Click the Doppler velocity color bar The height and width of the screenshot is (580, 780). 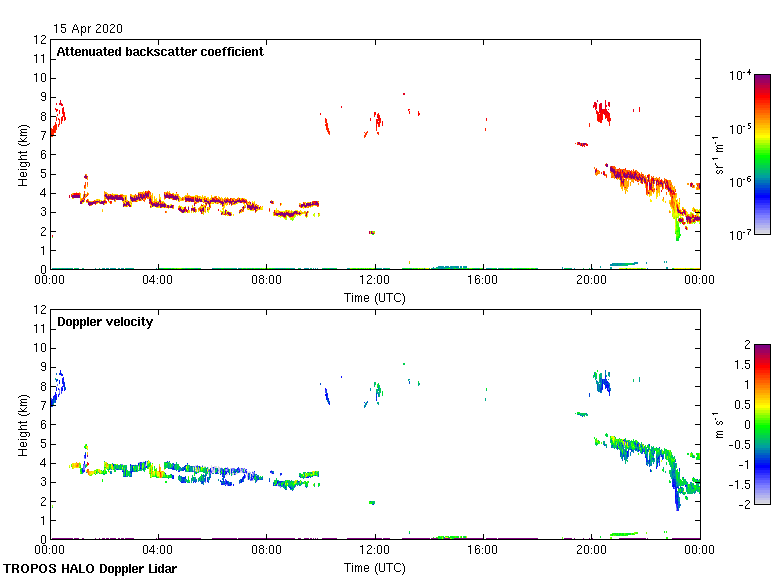pos(761,424)
